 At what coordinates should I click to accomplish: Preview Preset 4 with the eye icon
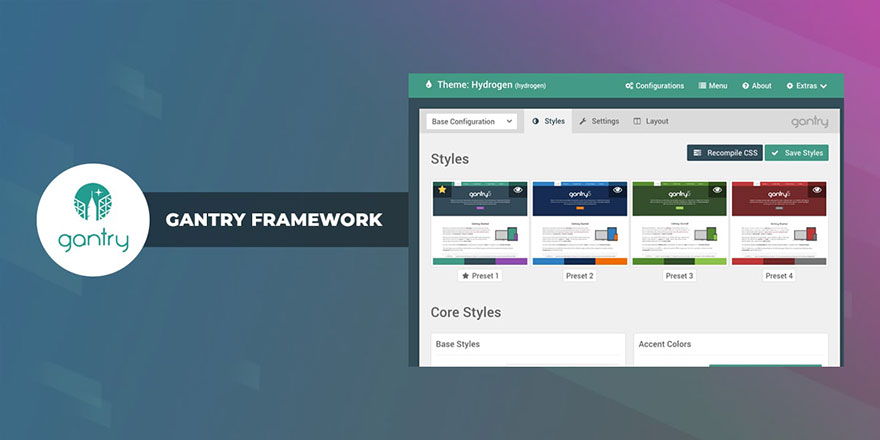[x=817, y=190]
